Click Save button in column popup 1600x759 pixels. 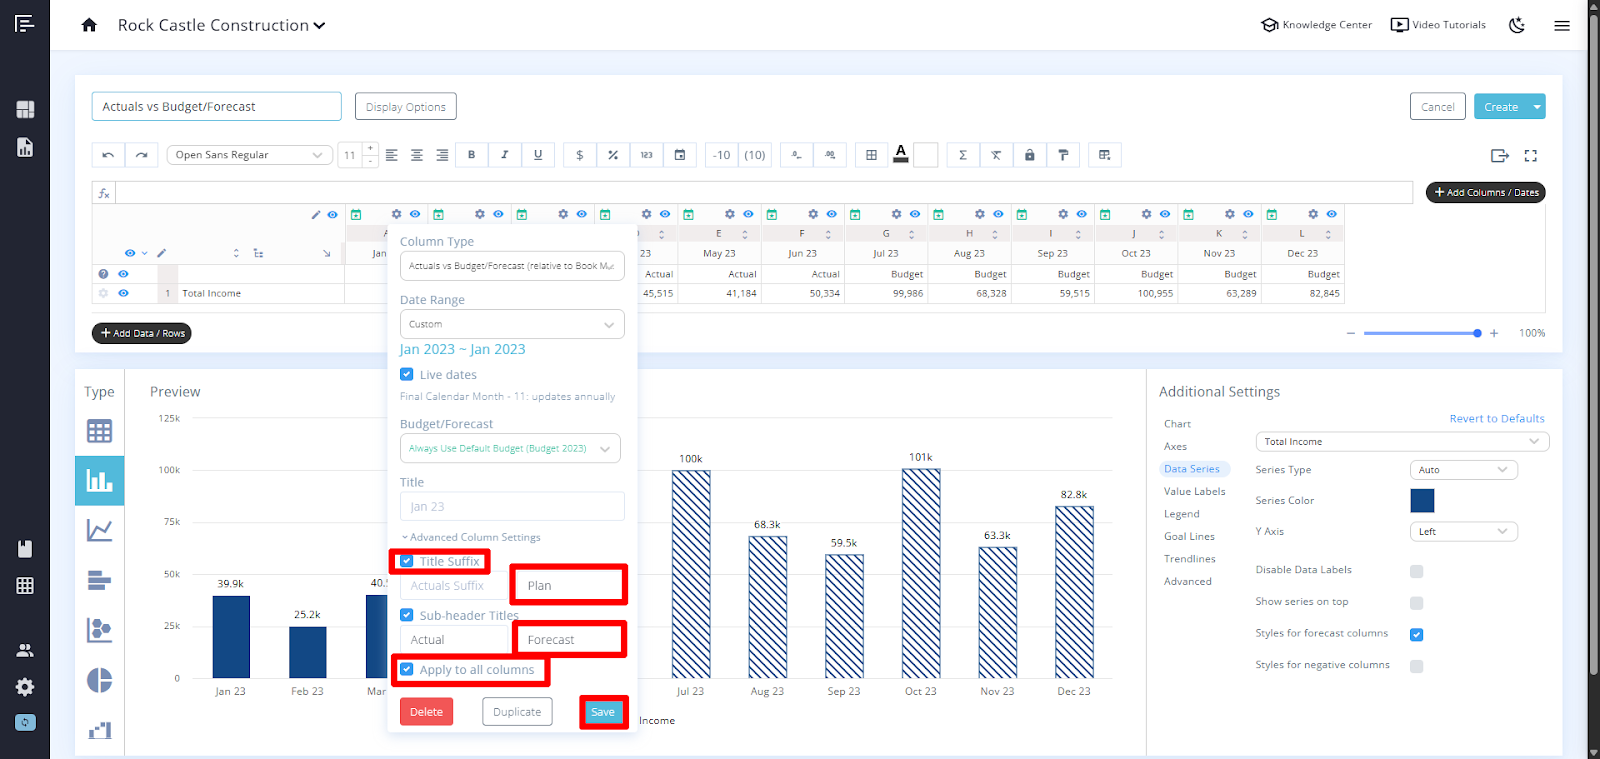(603, 712)
